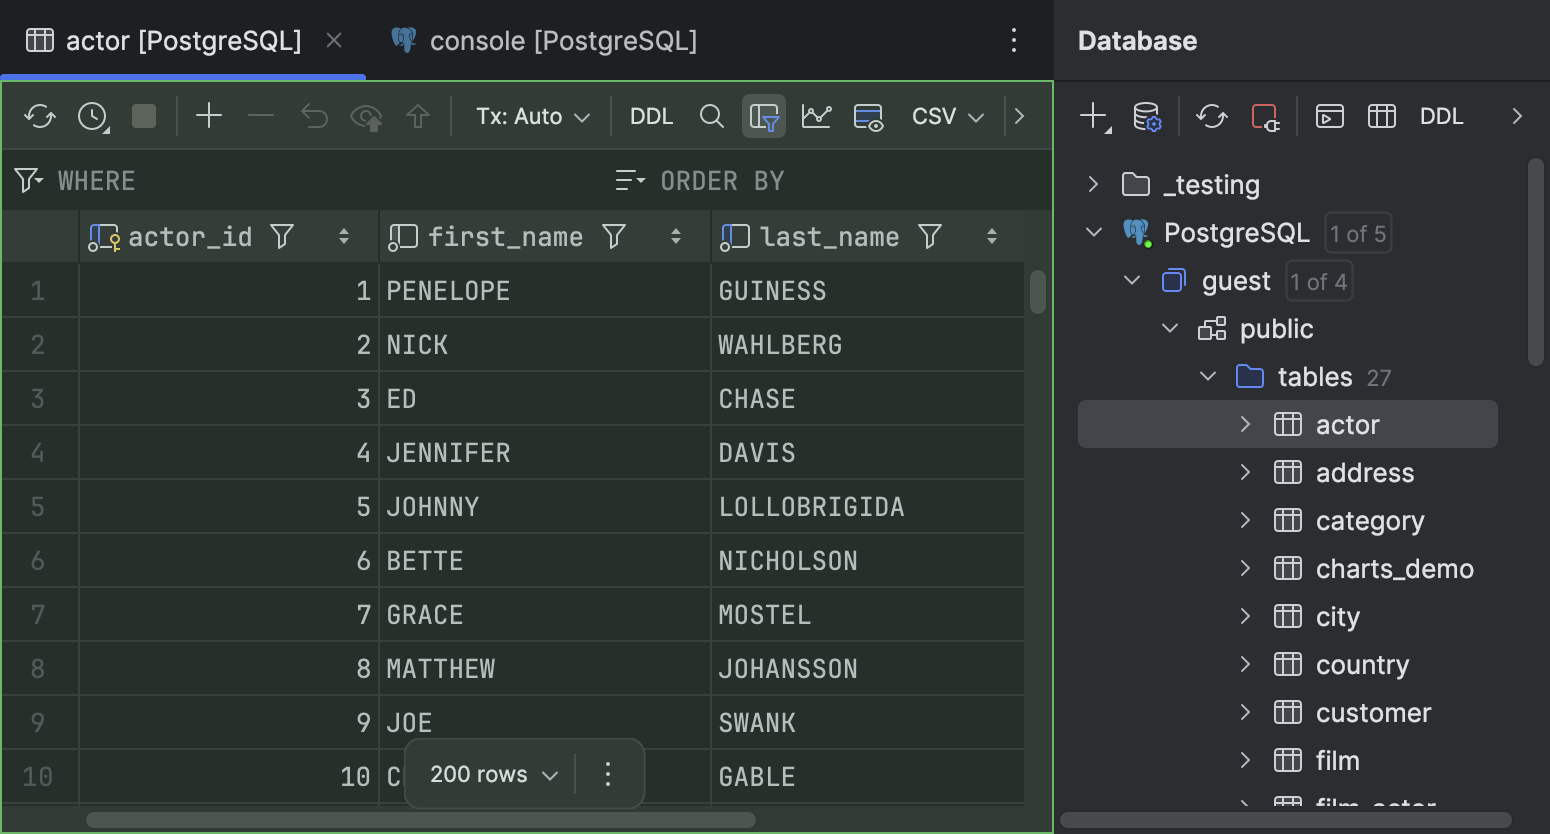1550x834 pixels.
Task: Open the chart view of the query results
Action: 816,115
